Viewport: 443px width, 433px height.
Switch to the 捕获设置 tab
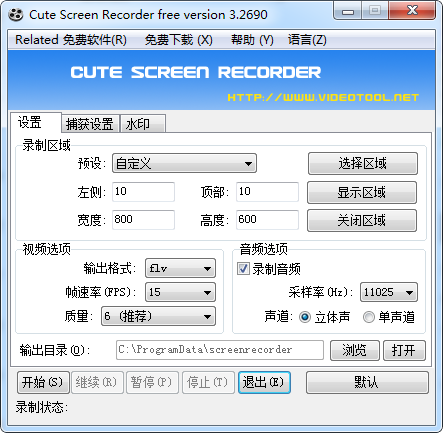click(x=90, y=124)
